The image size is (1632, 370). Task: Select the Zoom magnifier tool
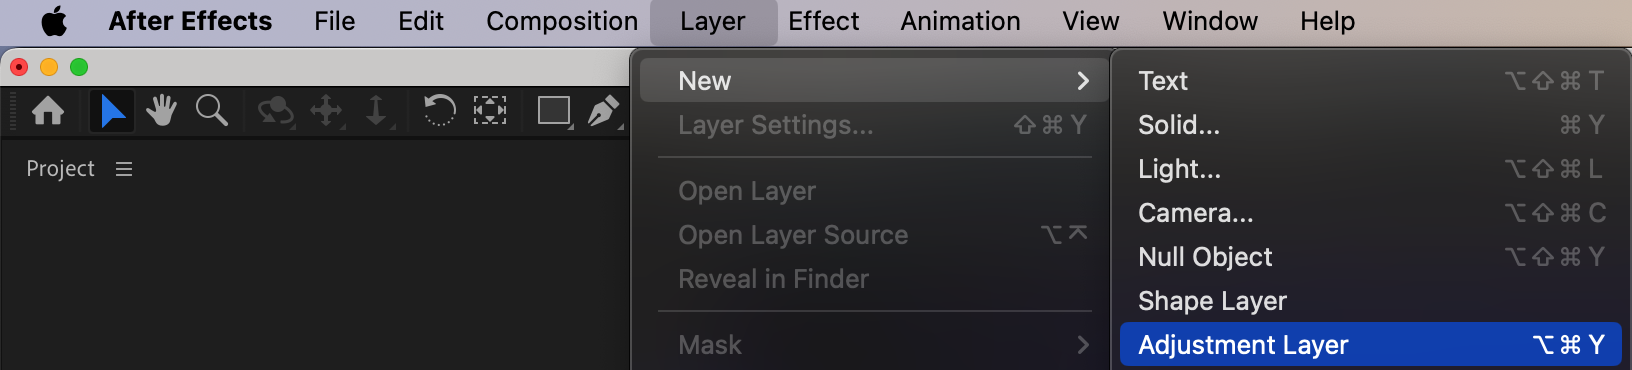pyautogui.click(x=211, y=110)
